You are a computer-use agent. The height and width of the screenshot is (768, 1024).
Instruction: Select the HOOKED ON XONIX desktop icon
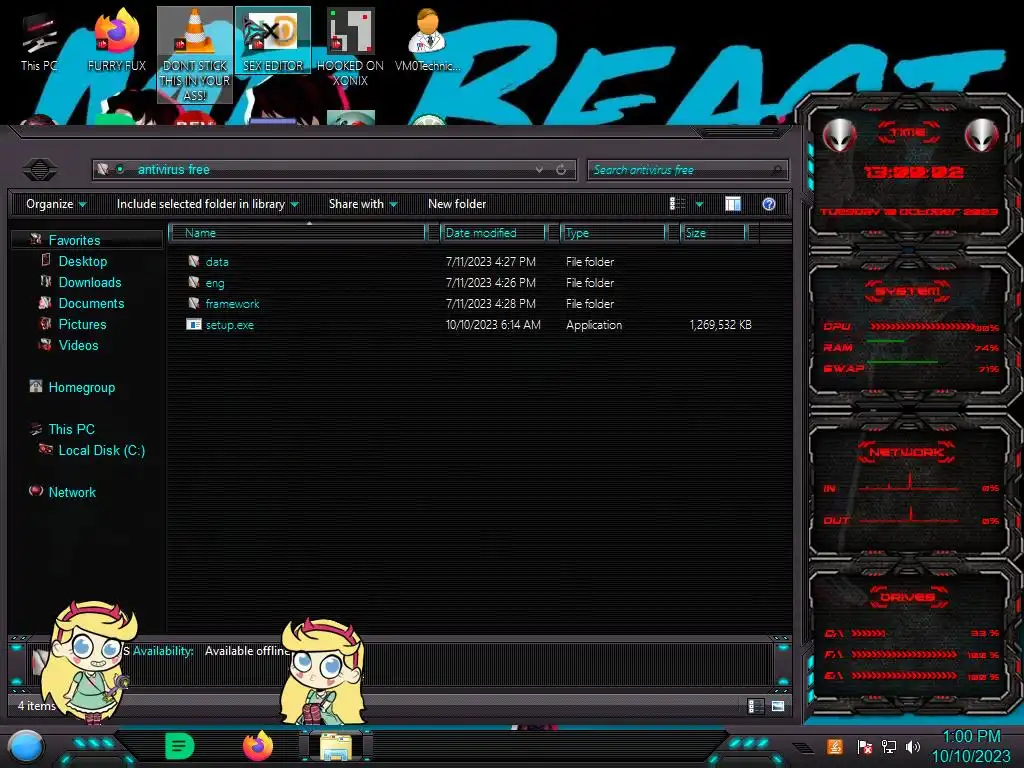pyautogui.click(x=350, y=48)
